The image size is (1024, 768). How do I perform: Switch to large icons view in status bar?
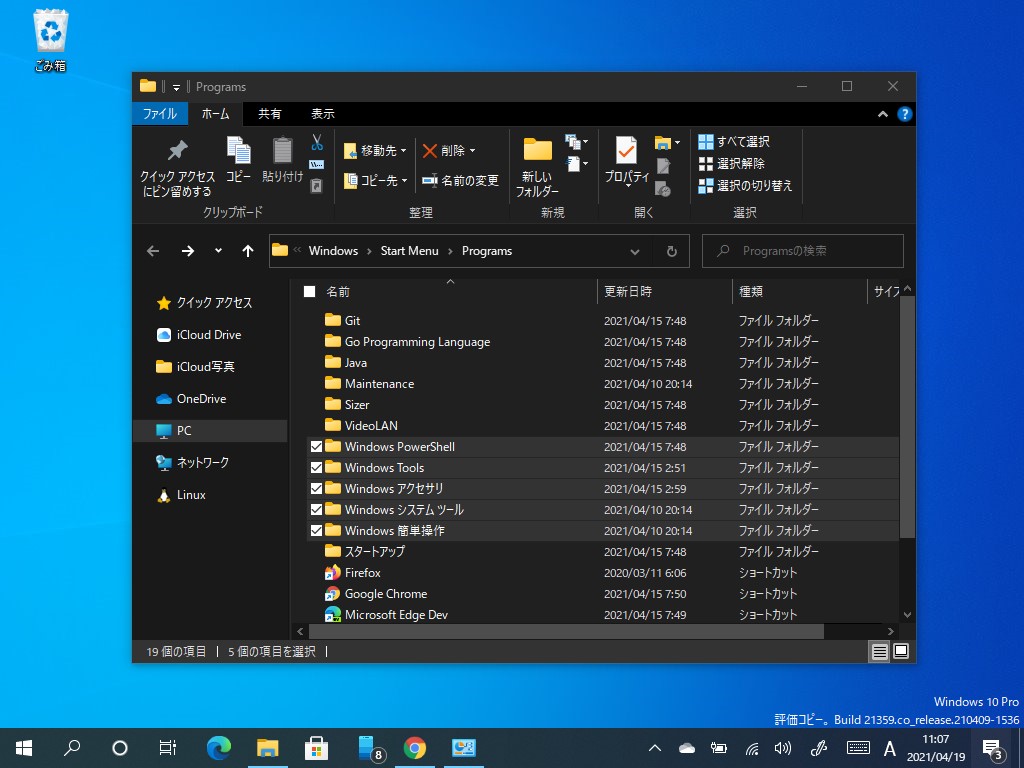(x=901, y=651)
